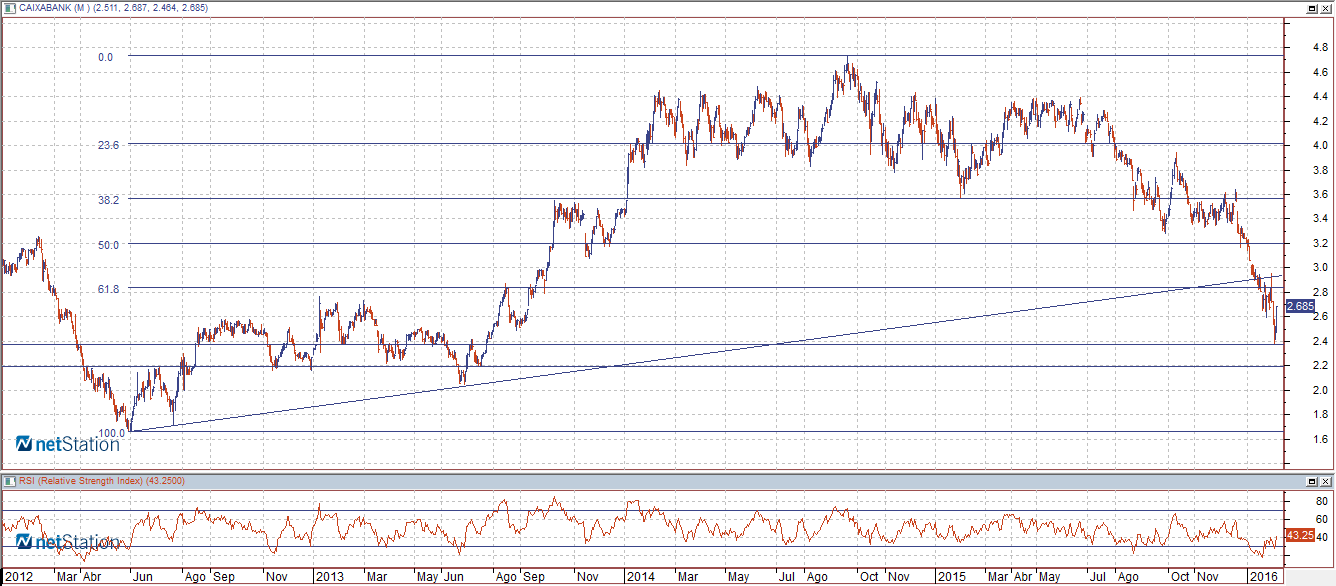
Task: Select the CAIXABANK (M) title text
Action: coord(54,7)
